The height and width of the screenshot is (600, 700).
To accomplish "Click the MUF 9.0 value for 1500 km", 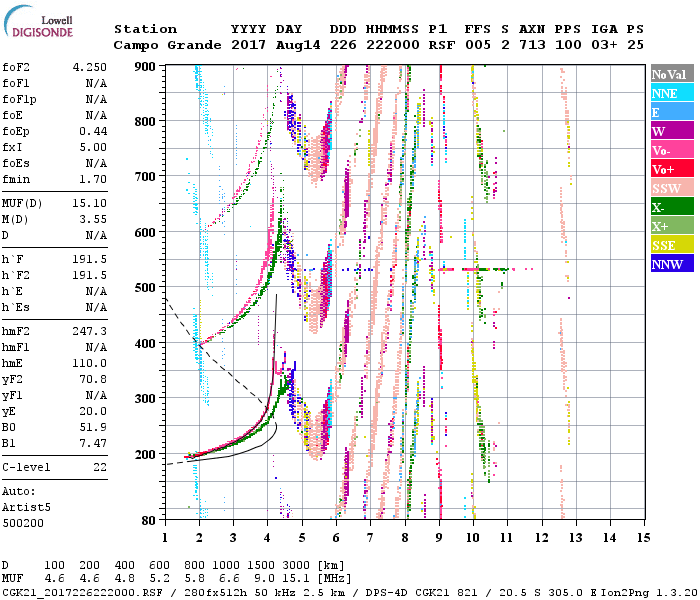I will click(x=264, y=579).
